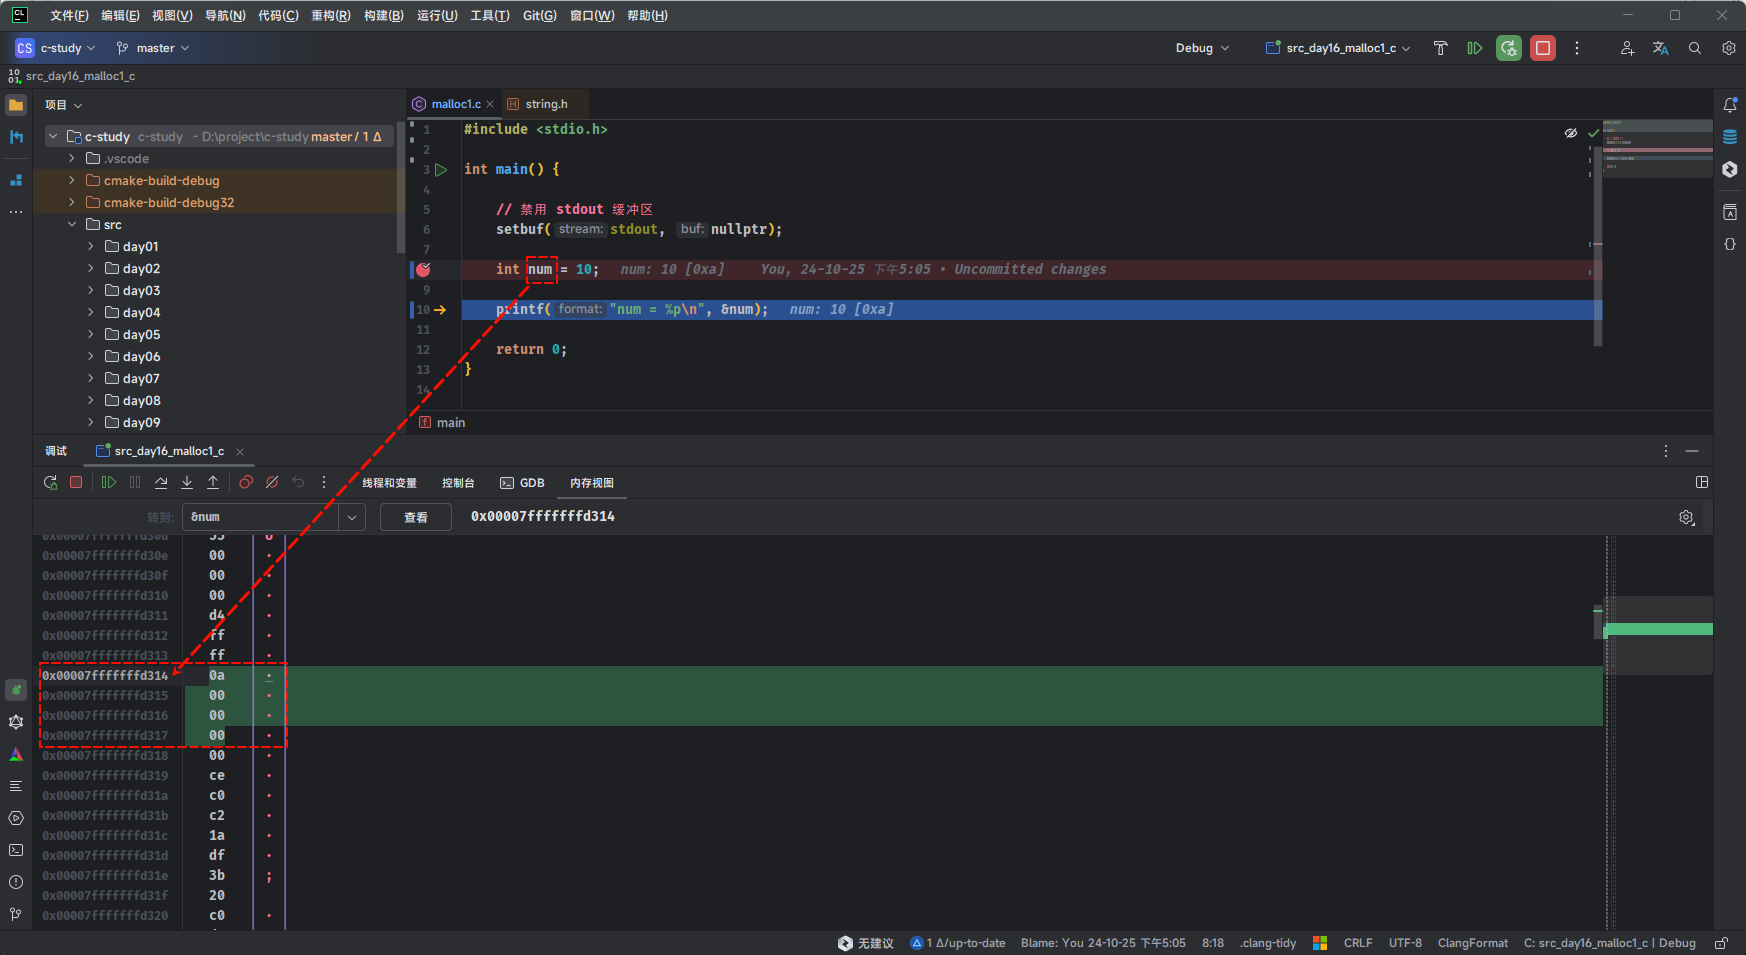1746x955 pixels.
Task: Open the Database tool window
Action: point(1729,137)
